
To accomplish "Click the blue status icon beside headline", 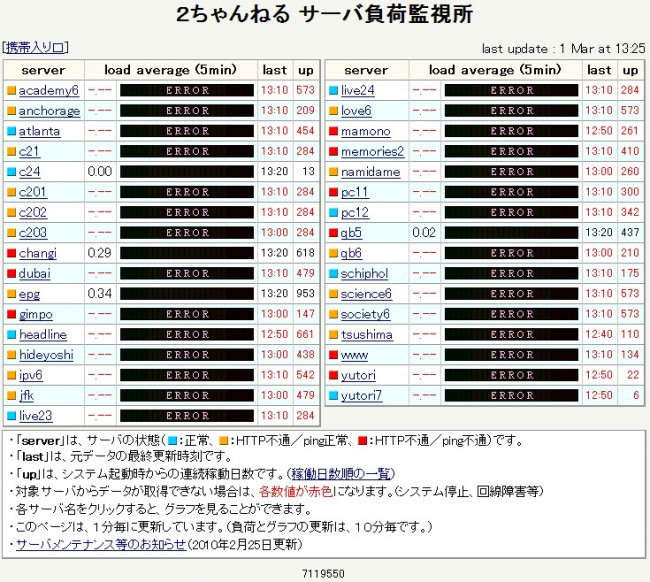I will pos(12,334).
